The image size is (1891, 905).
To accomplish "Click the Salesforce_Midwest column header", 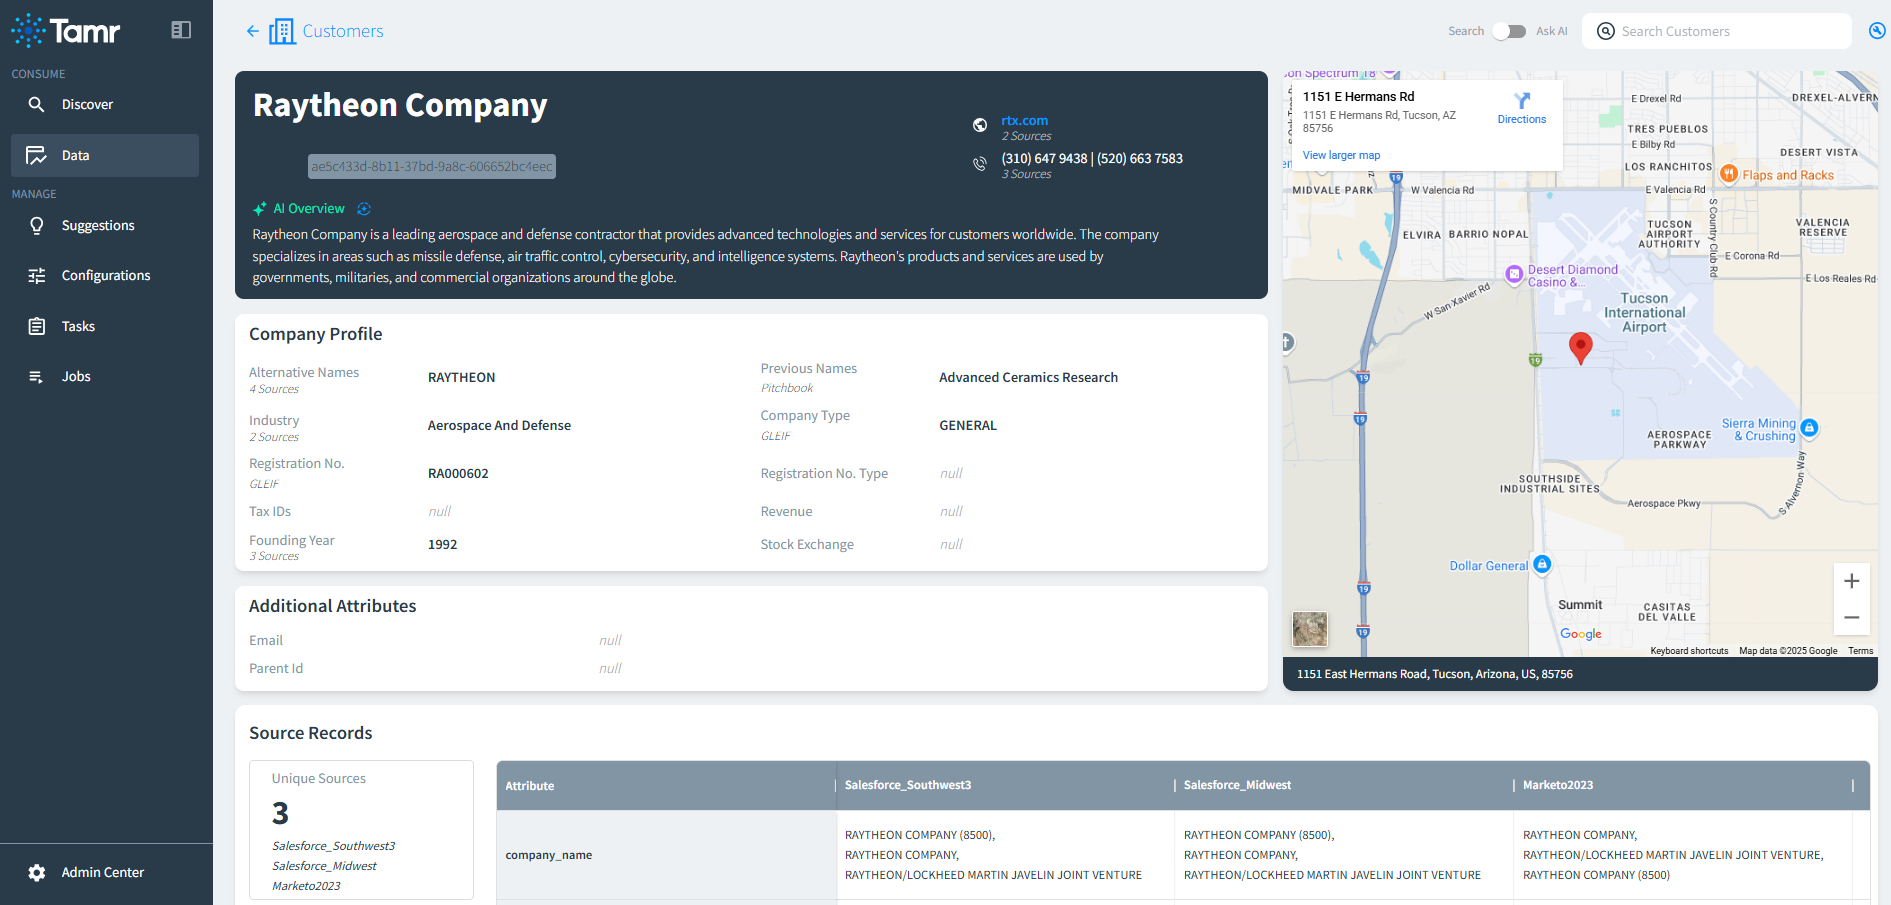I will (x=1345, y=786).
